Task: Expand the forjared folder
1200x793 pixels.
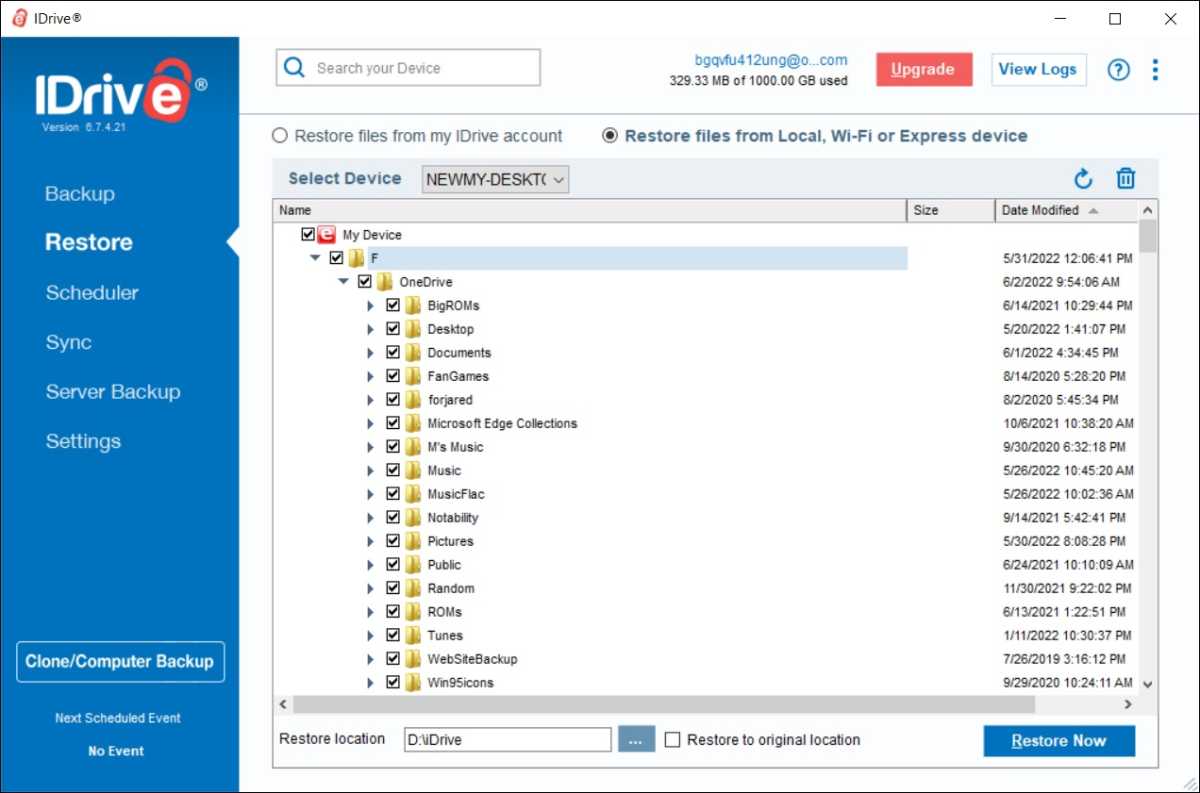Action: pos(372,400)
